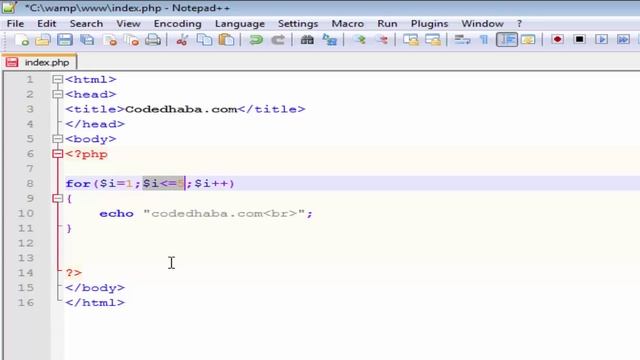Screen dimensions: 640x360
Task: Open the View menu
Action: (128, 24)
